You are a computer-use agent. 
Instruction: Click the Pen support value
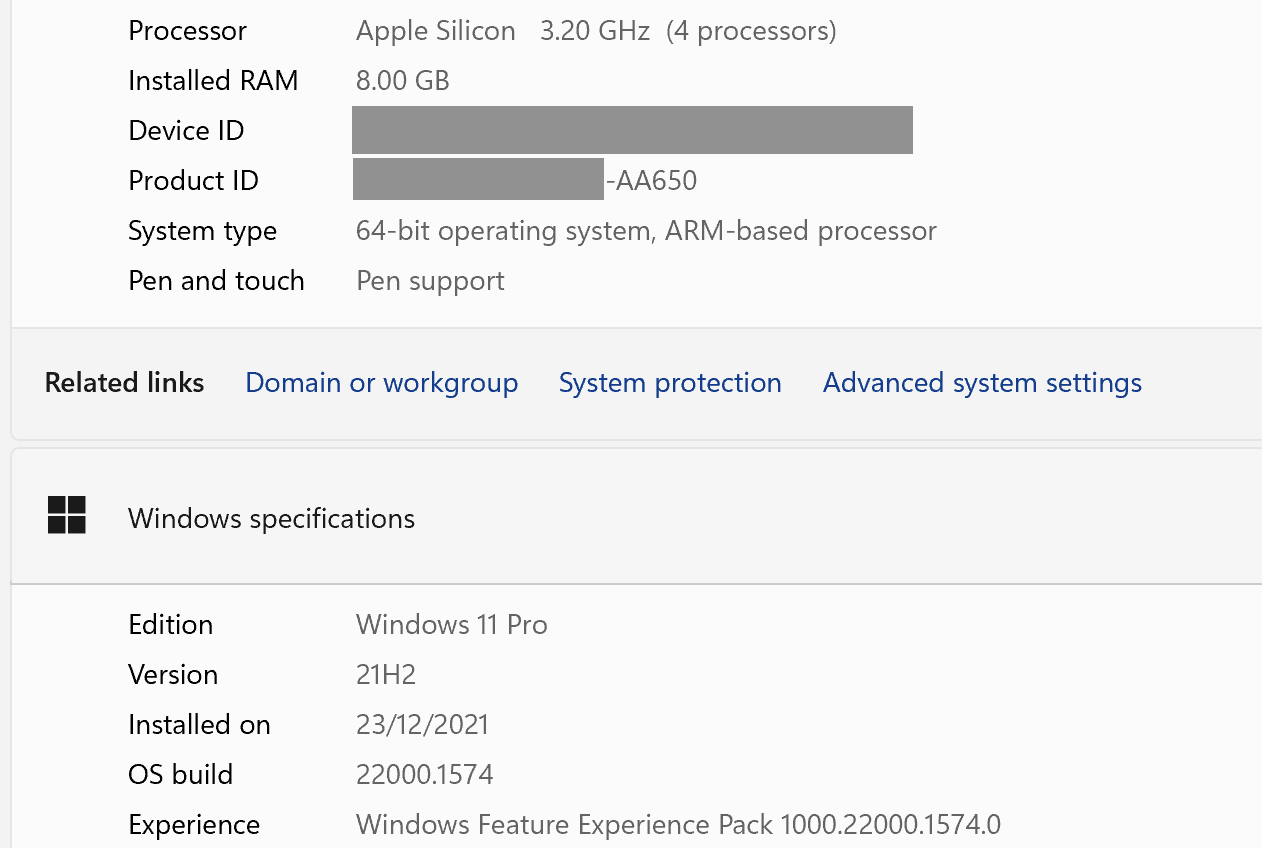pyautogui.click(x=430, y=281)
